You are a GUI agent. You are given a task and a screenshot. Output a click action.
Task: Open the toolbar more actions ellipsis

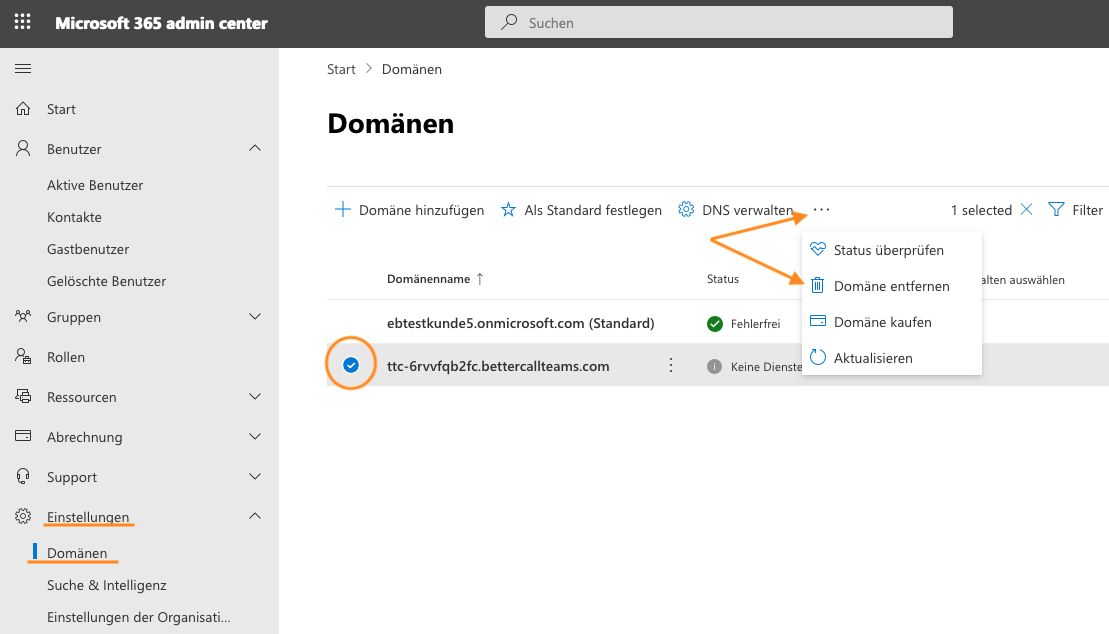[x=821, y=209]
